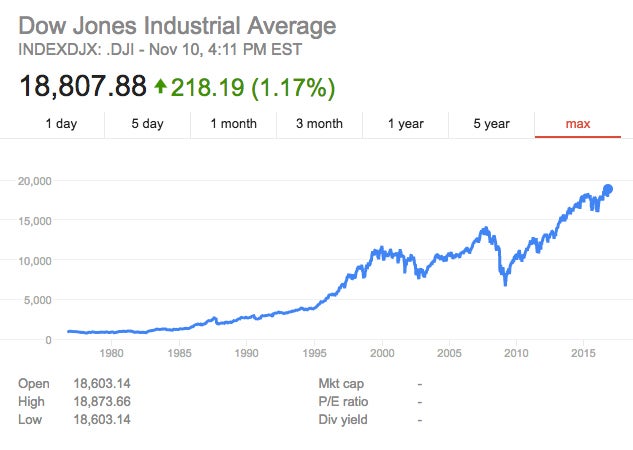Image resolution: width=633 pixels, height=450 pixels.
Task: Click the 20,000 y-axis label
Action: pos(34,181)
